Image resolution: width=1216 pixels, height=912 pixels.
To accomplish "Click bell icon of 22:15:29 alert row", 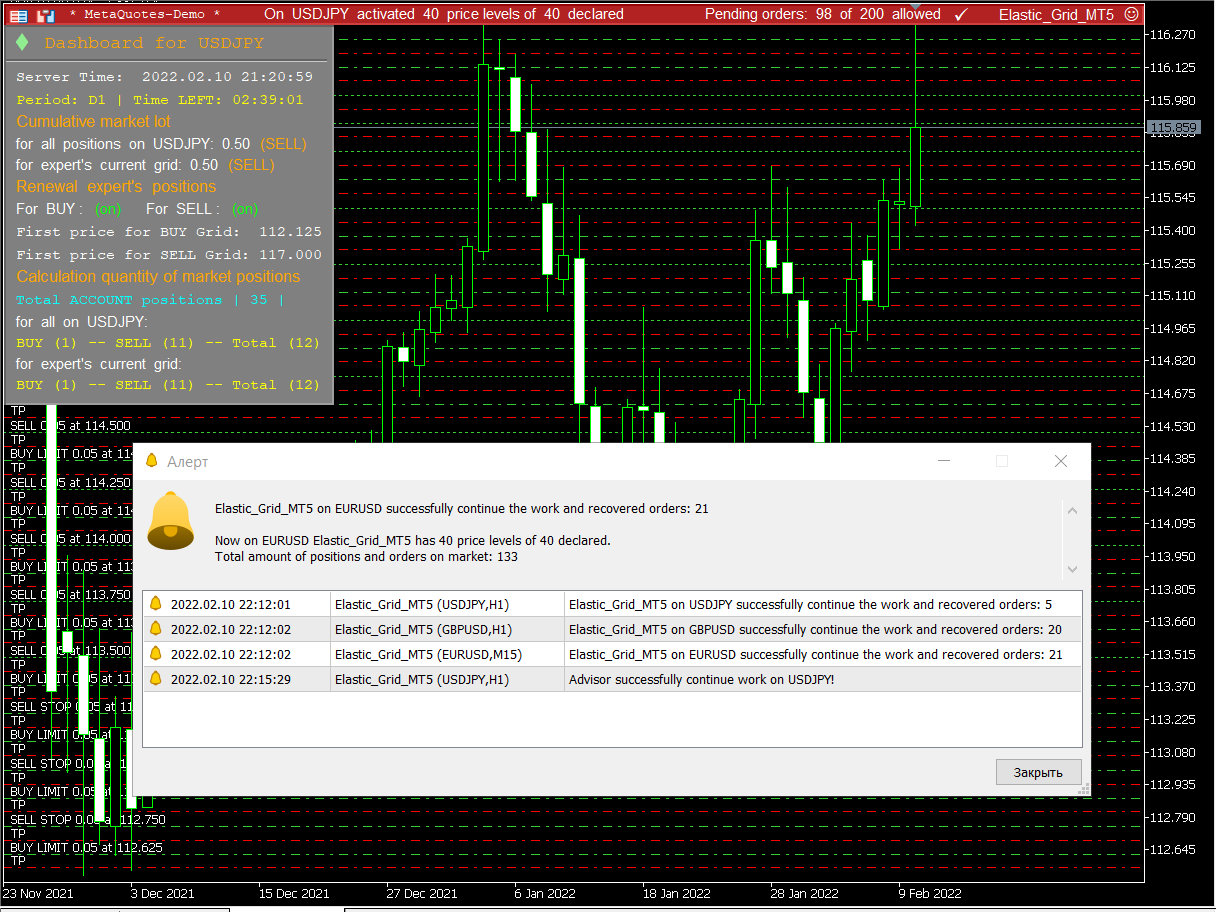I will point(155,679).
